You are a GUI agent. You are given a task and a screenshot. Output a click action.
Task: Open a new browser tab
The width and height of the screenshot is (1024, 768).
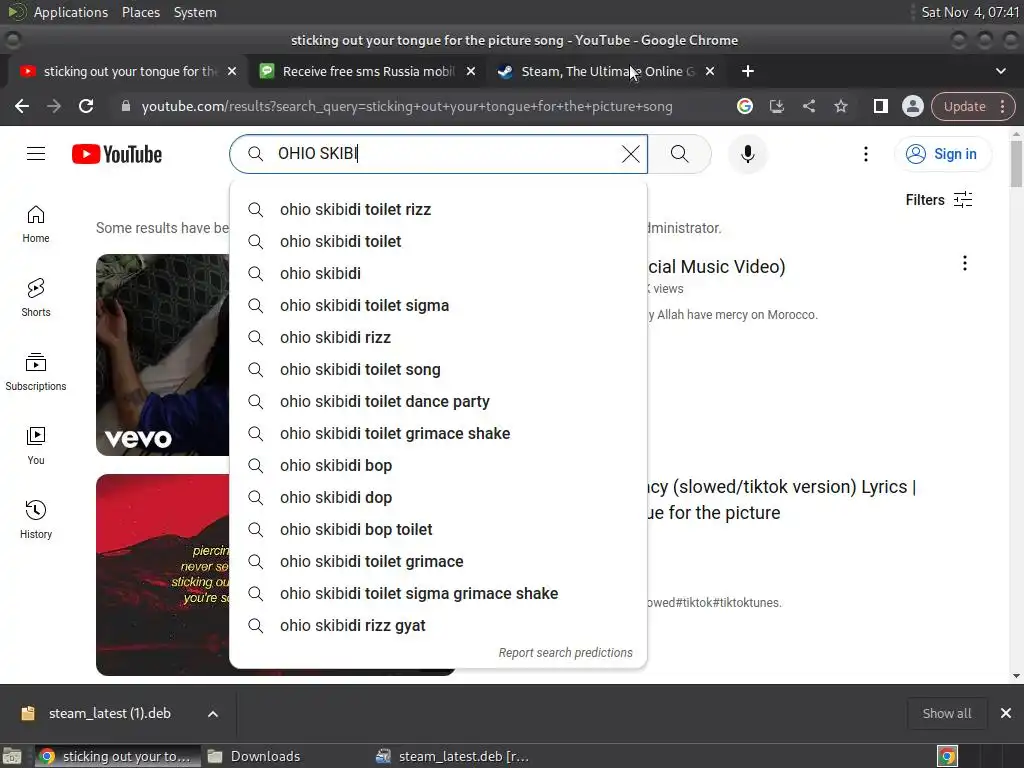(x=748, y=71)
